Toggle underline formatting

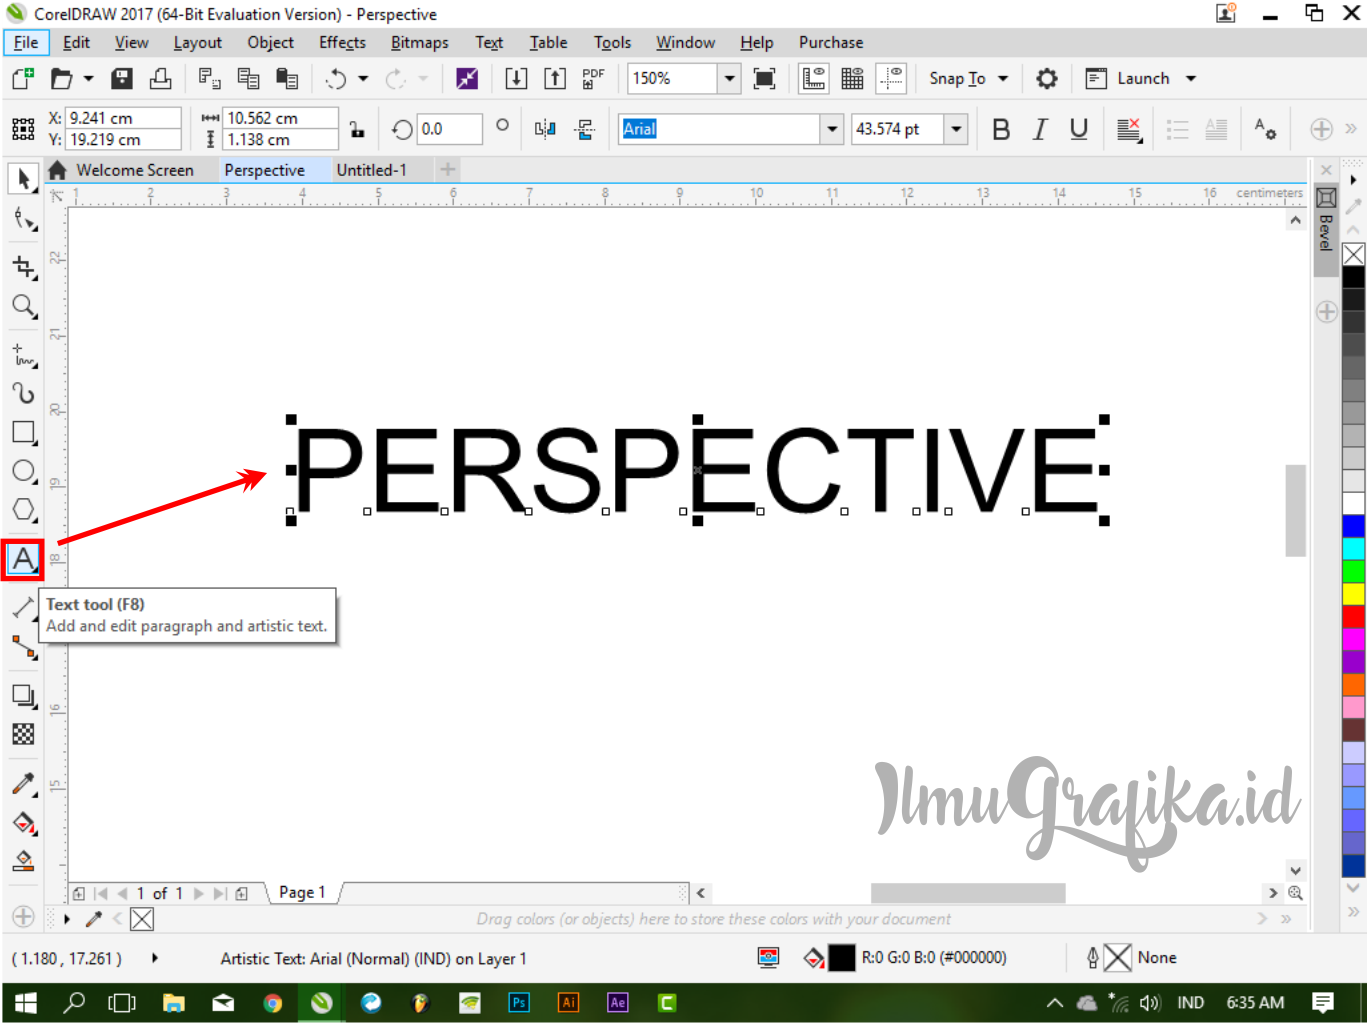coord(1079,128)
